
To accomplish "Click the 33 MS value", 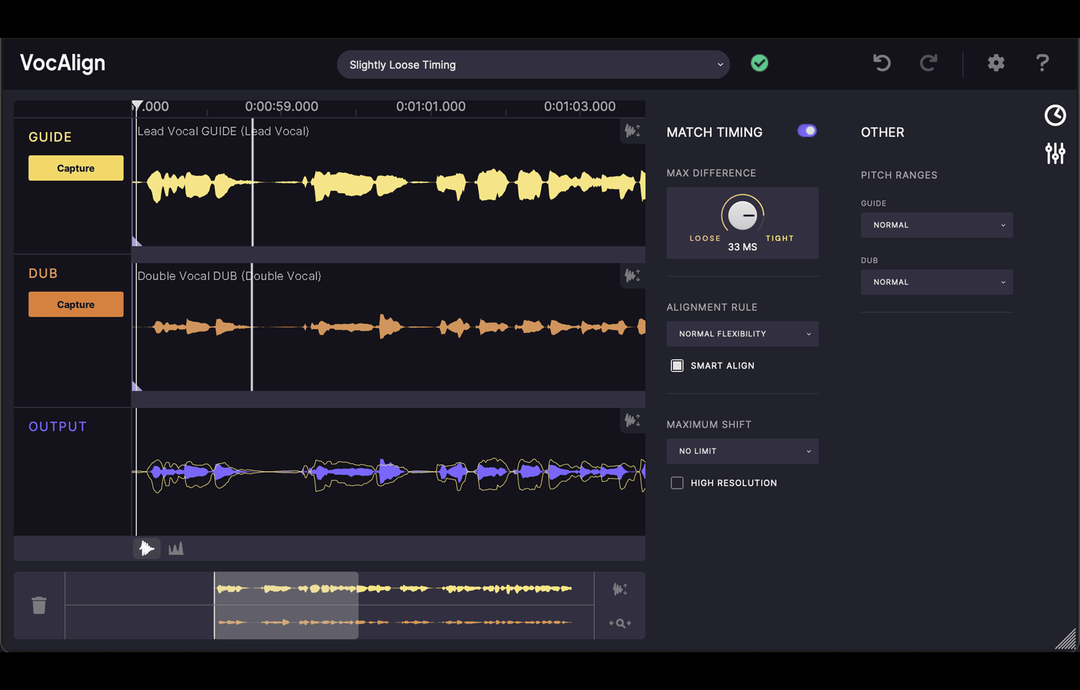I will pyautogui.click(x=742, y=247).
